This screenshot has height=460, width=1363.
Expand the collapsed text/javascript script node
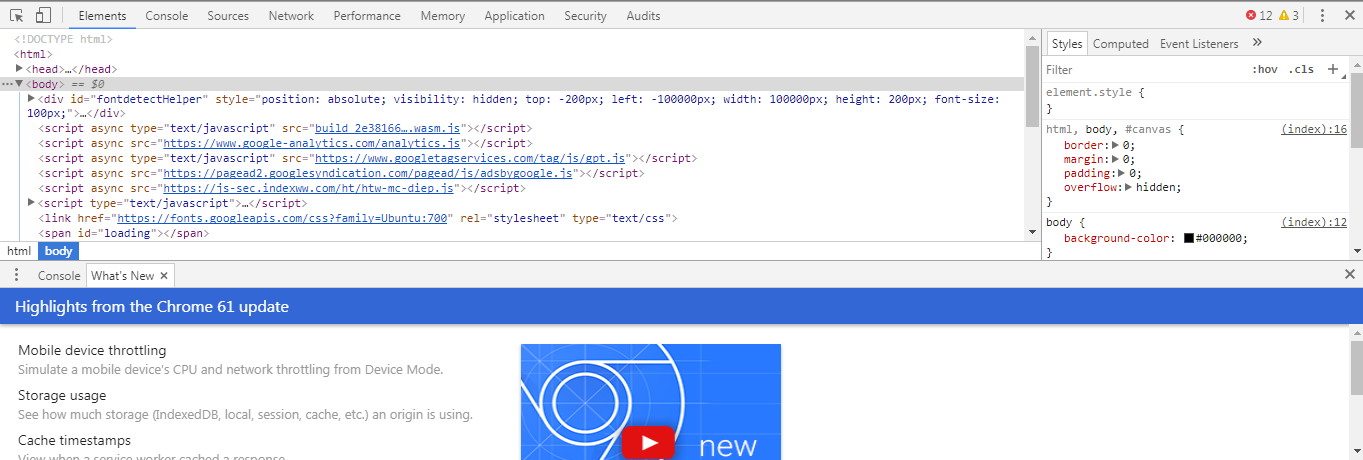[x=32, y=202]
